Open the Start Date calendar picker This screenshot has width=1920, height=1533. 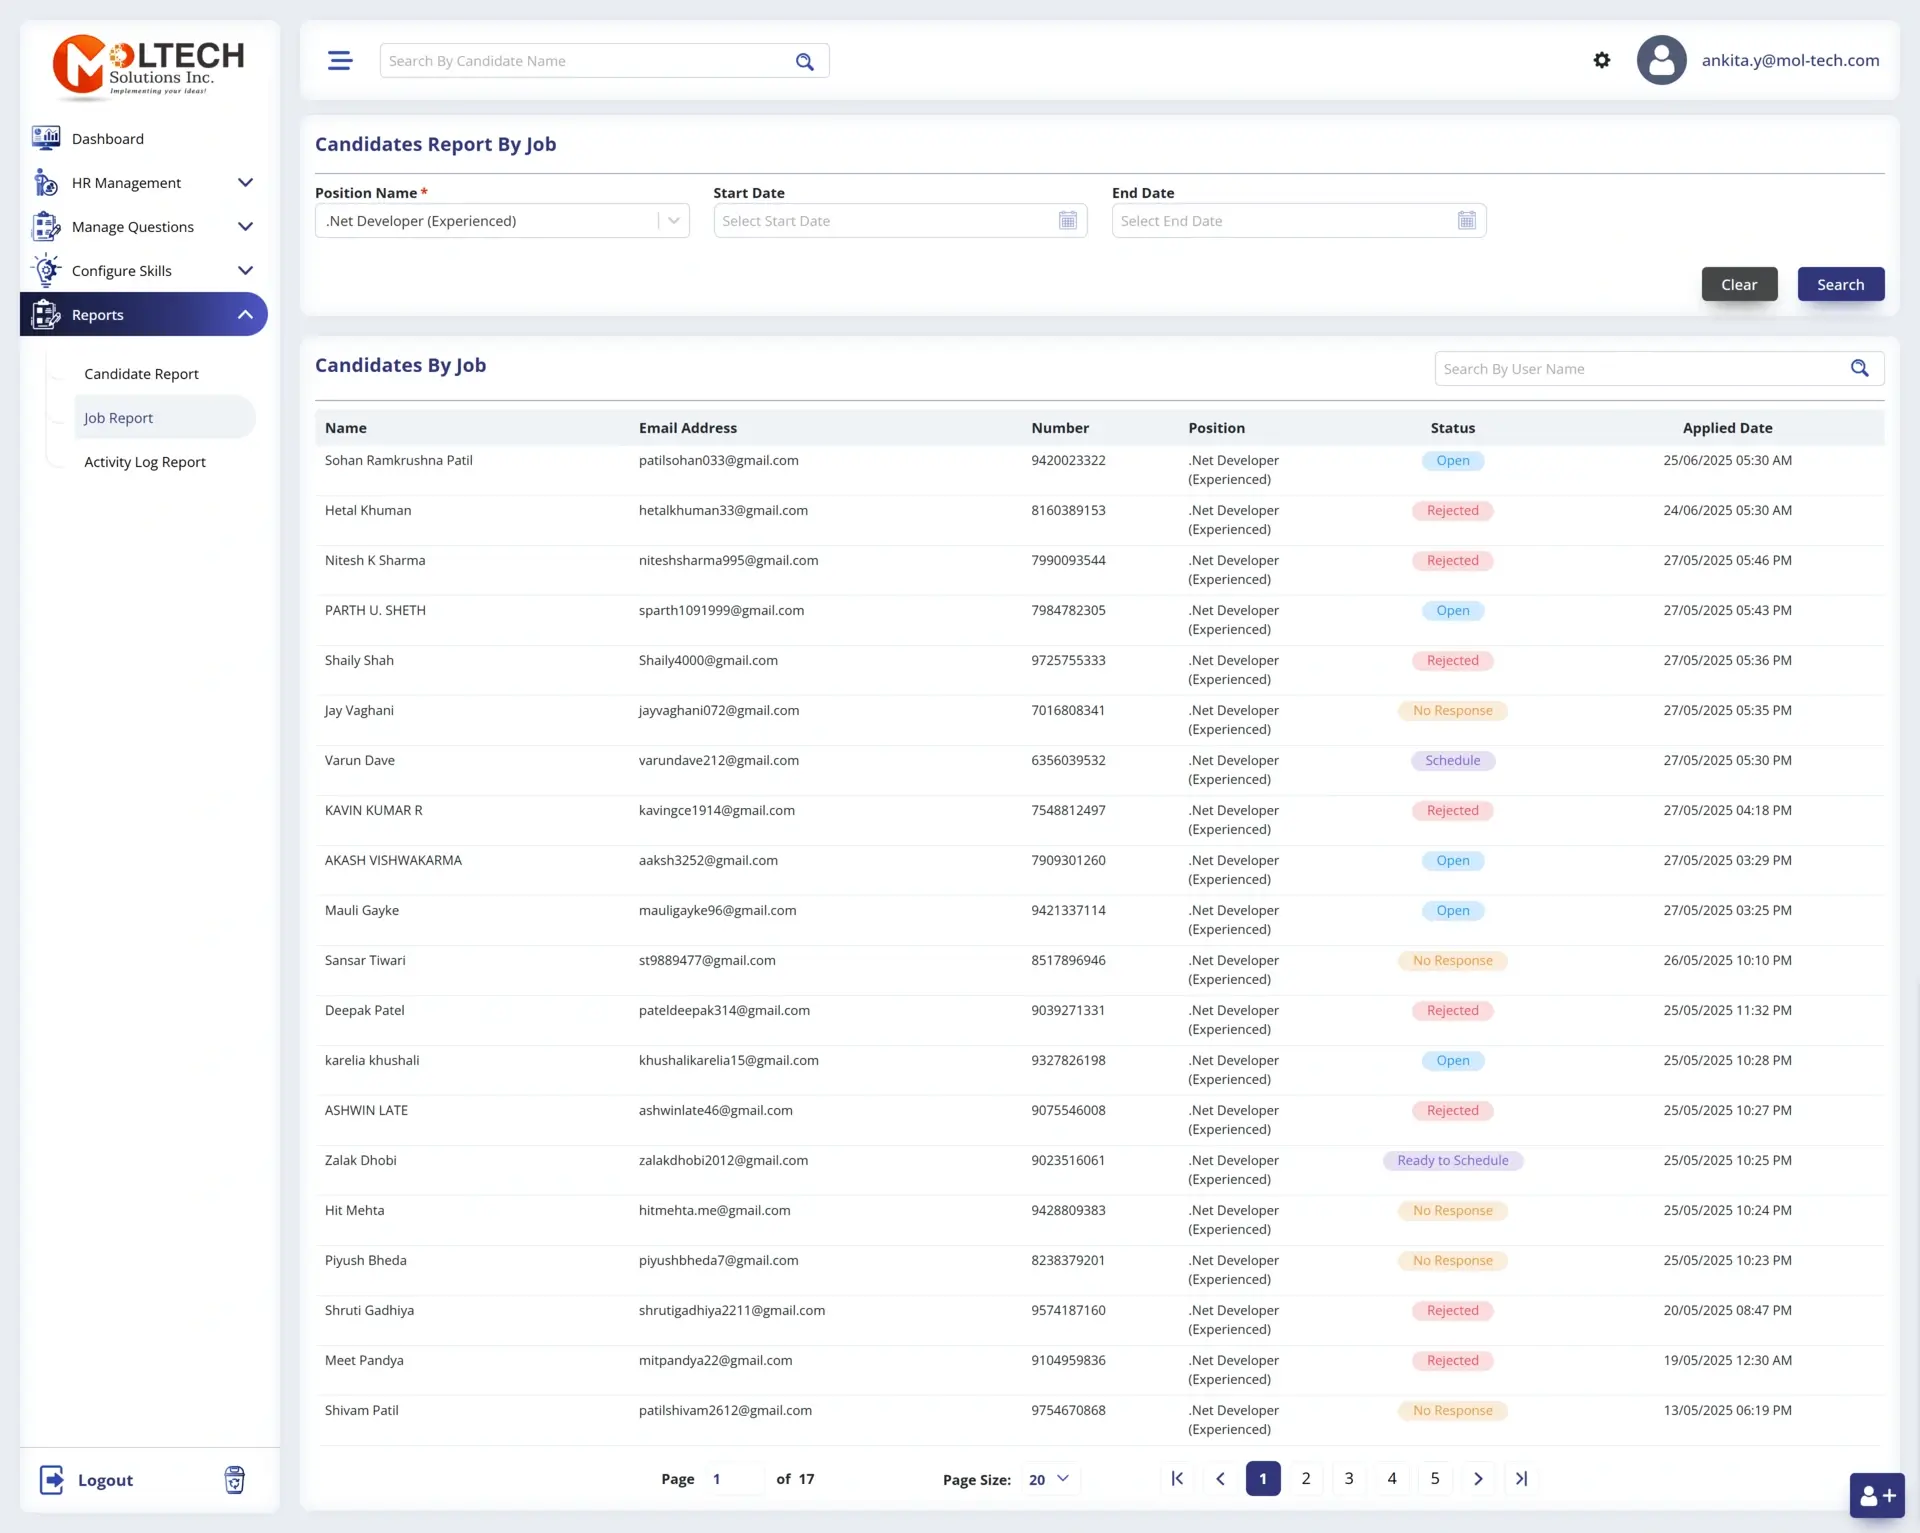pyautogui.click(x=1067, y=220)
